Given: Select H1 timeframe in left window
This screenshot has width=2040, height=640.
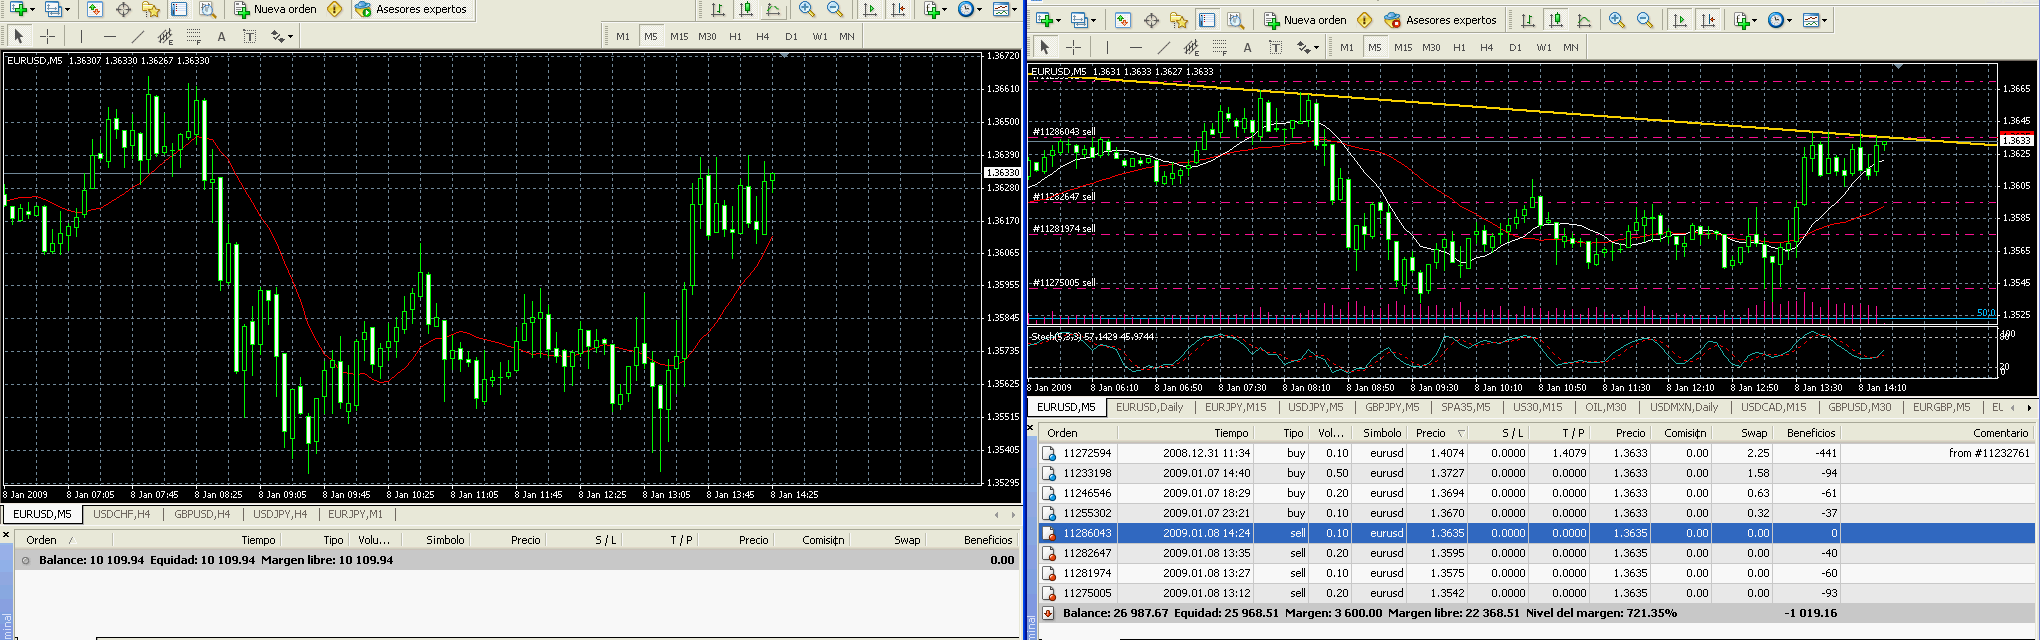Looking at the screenshot, I should 735,37.
